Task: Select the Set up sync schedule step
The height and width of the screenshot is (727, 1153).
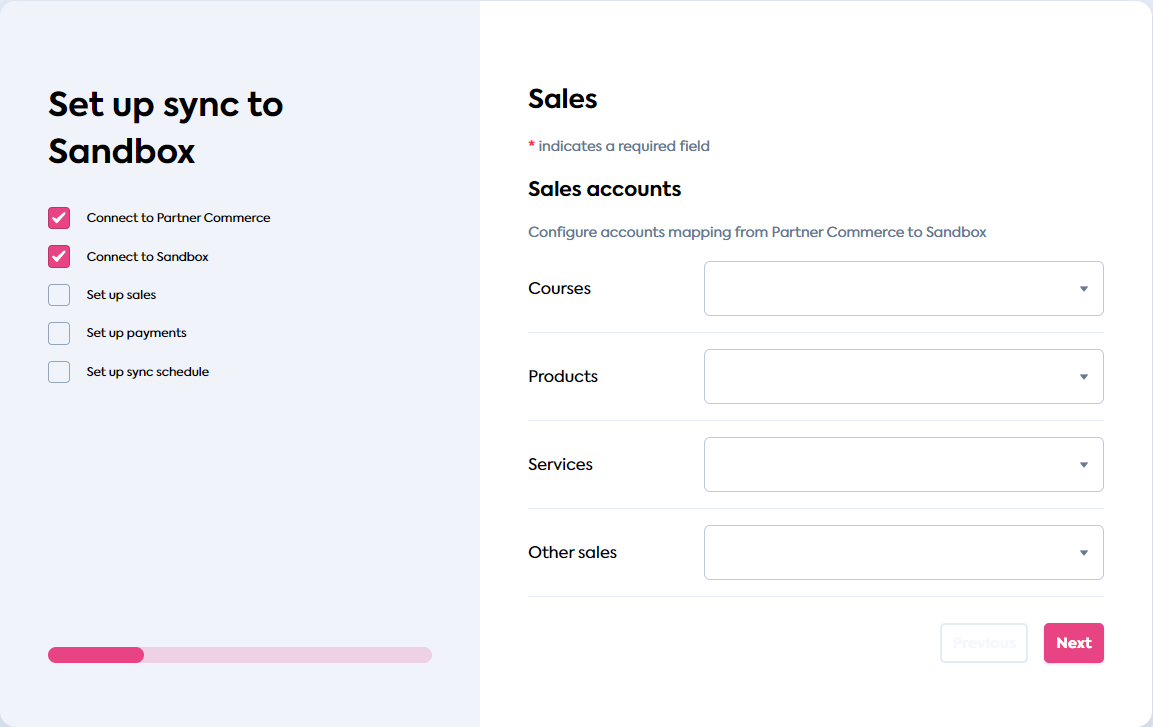Action: tap(148, 371)
